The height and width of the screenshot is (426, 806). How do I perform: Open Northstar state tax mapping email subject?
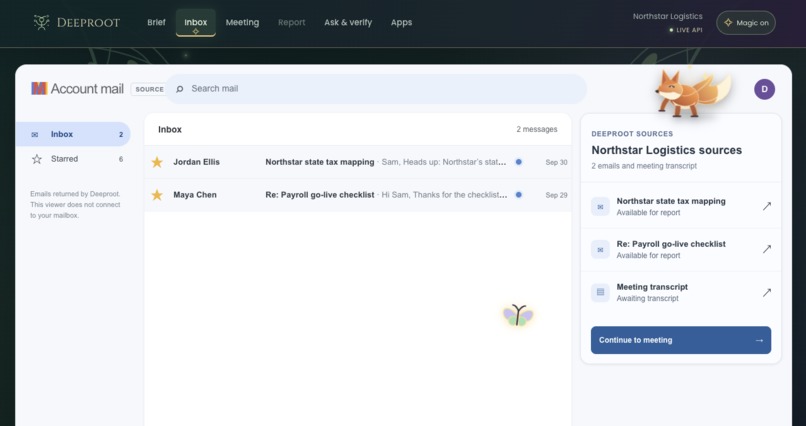(x=320, y=162)
